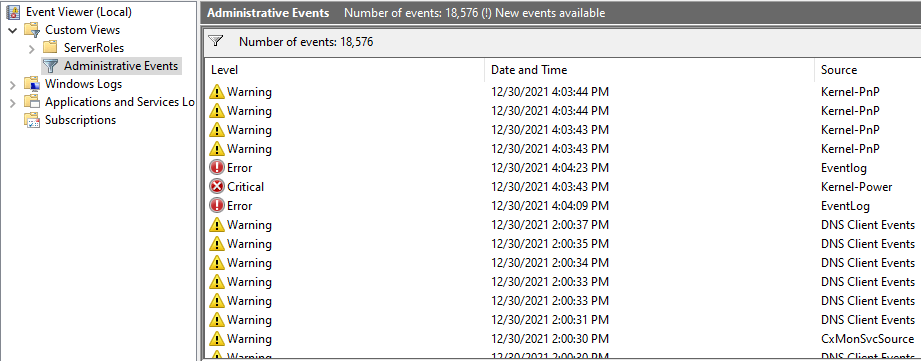This screenshot has width=921, height=361.
Task: Click the CxMonSvcSource source cell
Action: (868, 339)
